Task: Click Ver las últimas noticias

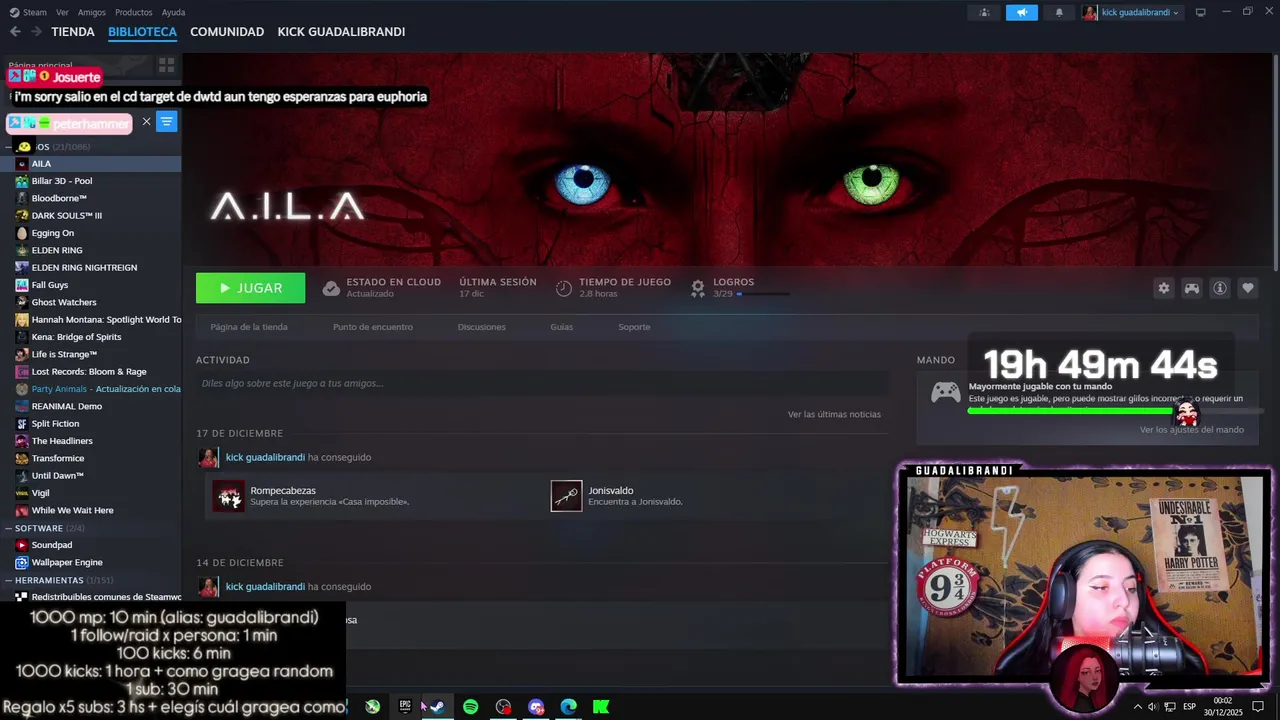Action: (x=834, y=414)
